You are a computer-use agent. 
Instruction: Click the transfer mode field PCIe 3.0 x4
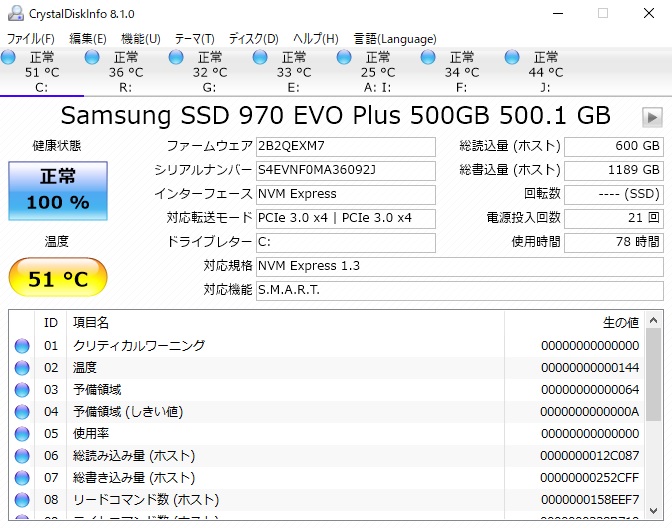point(346,219)
